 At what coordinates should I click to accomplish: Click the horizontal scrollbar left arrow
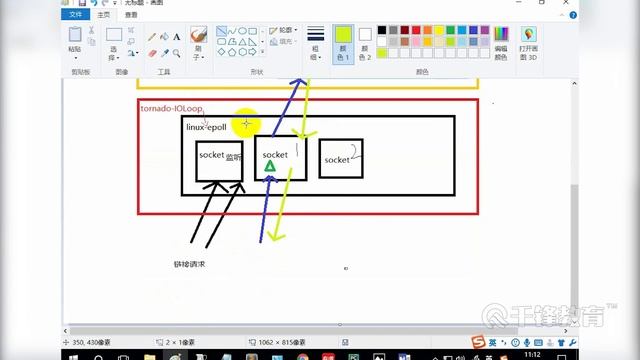(x=65, y=331)
